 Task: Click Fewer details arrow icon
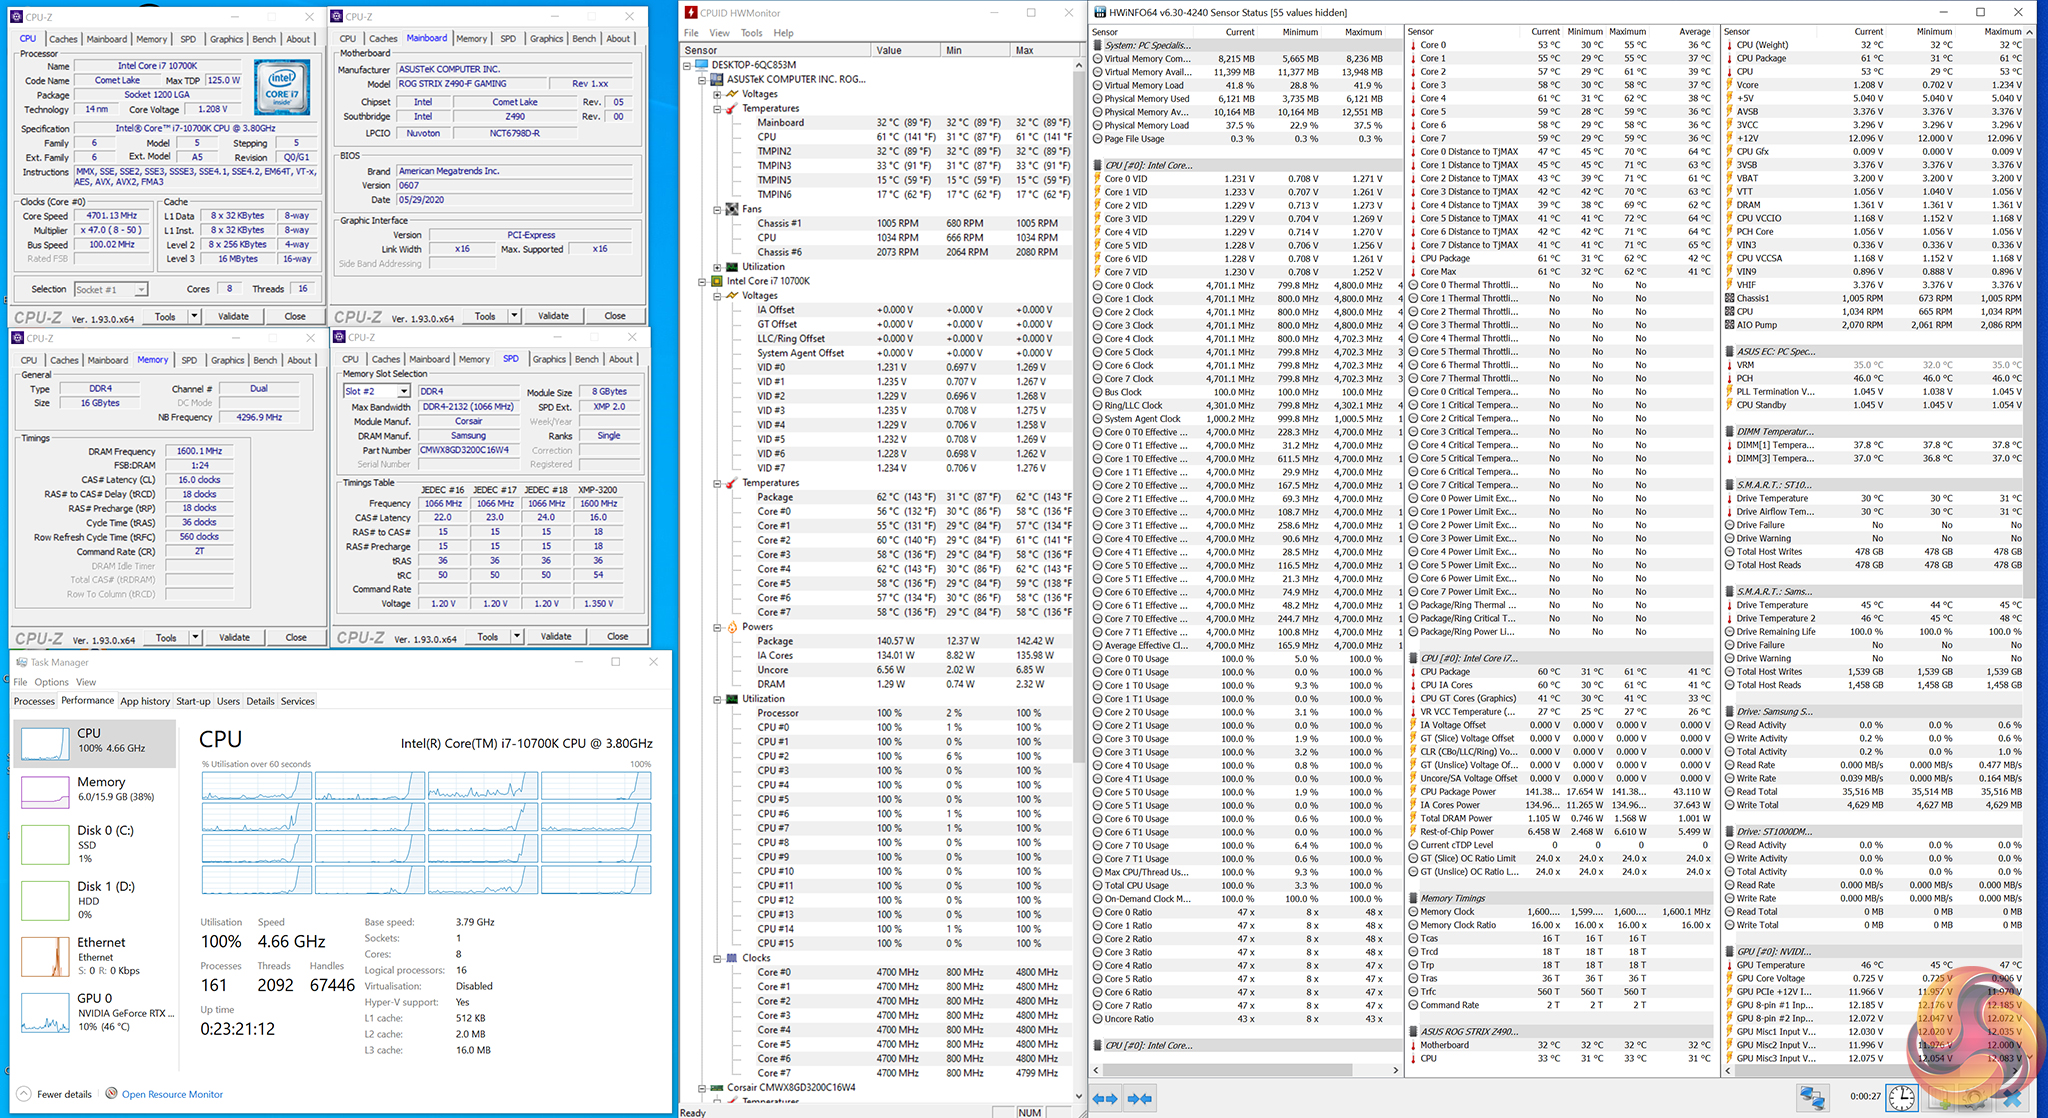[x=24, y=1093]
